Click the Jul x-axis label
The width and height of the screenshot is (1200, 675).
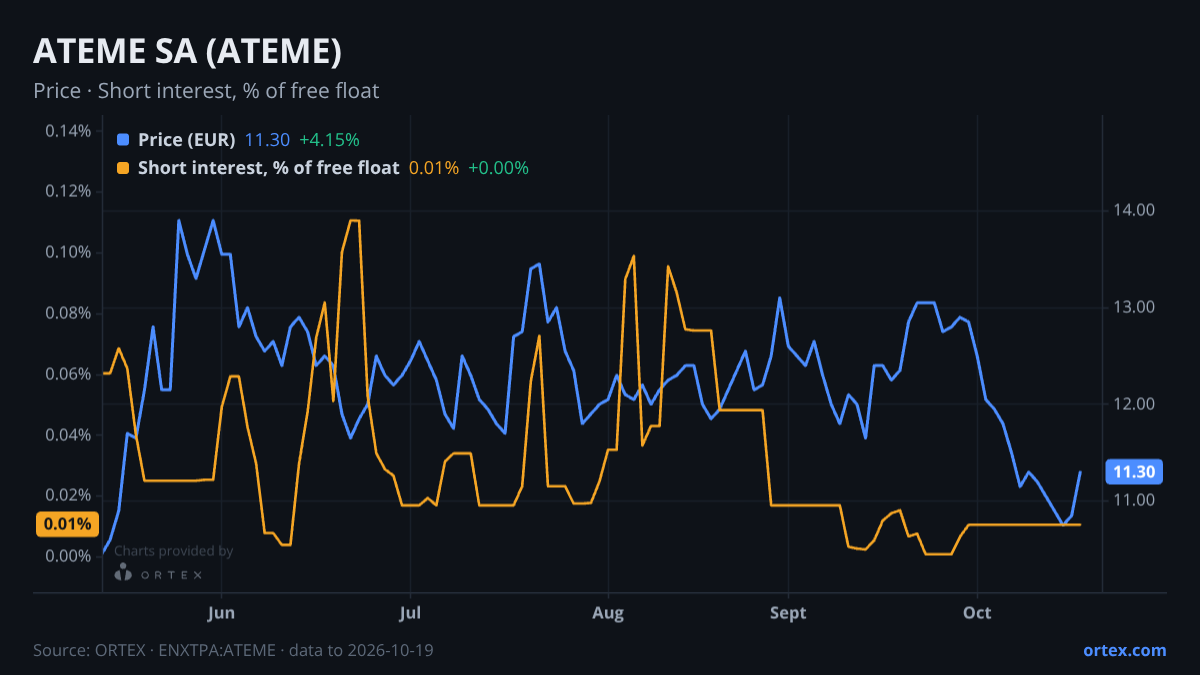click(x=409, y=612)
